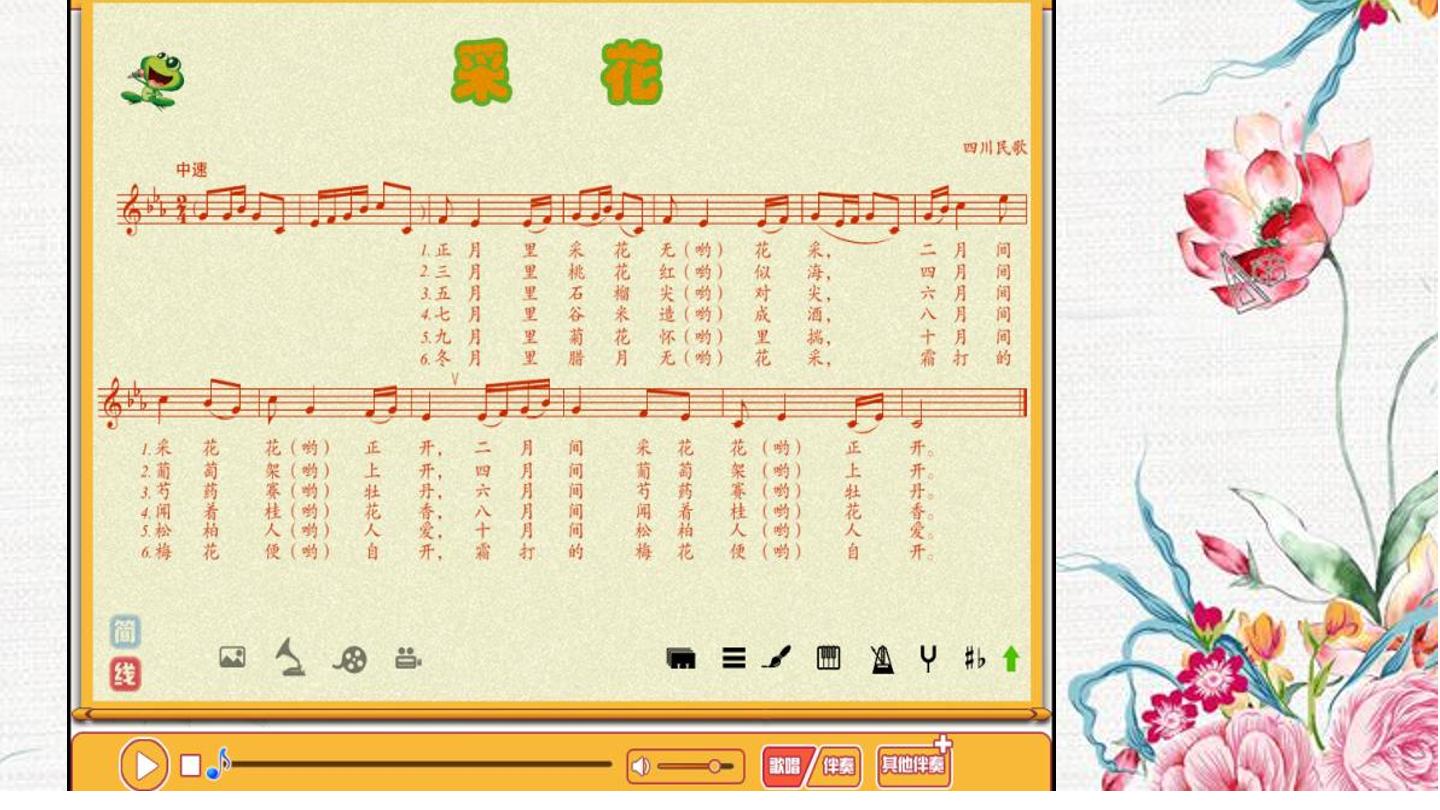This screenshot has width=1440, height=810.
Task: Click the singing frog mascot icon
Action: tap(153, 80)
